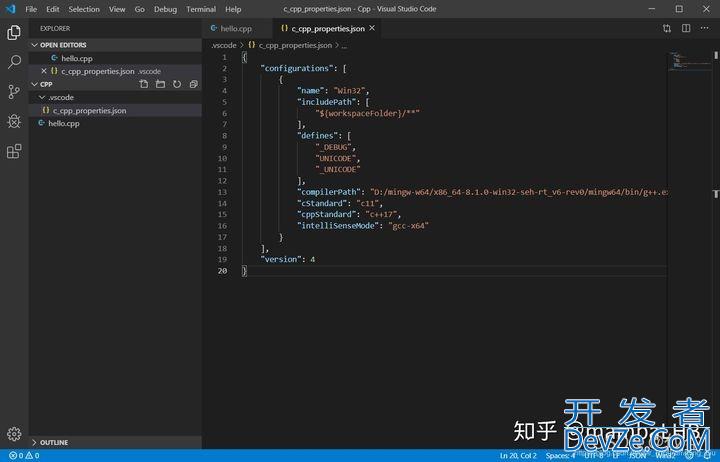Open the Debug view bug icon
Screen dimensions: 720x462
[x=14, y=121]
